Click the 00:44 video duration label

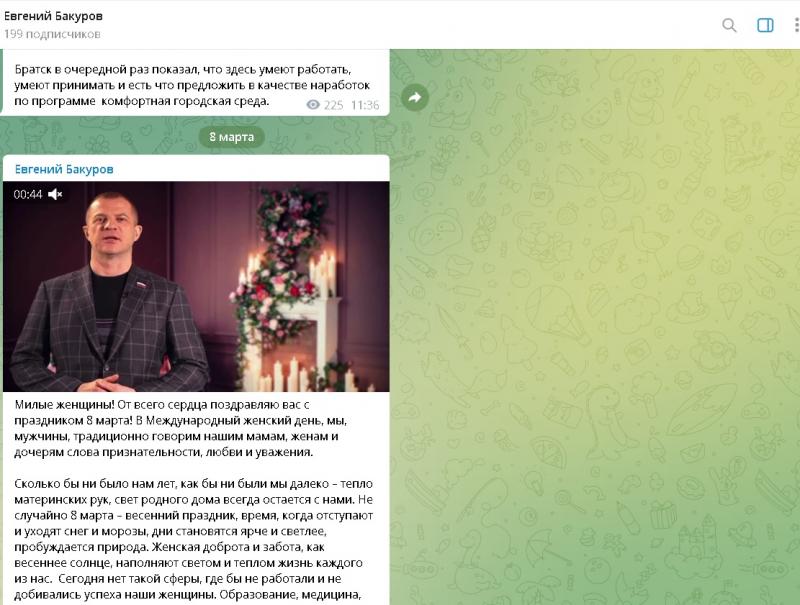[28, 194]
